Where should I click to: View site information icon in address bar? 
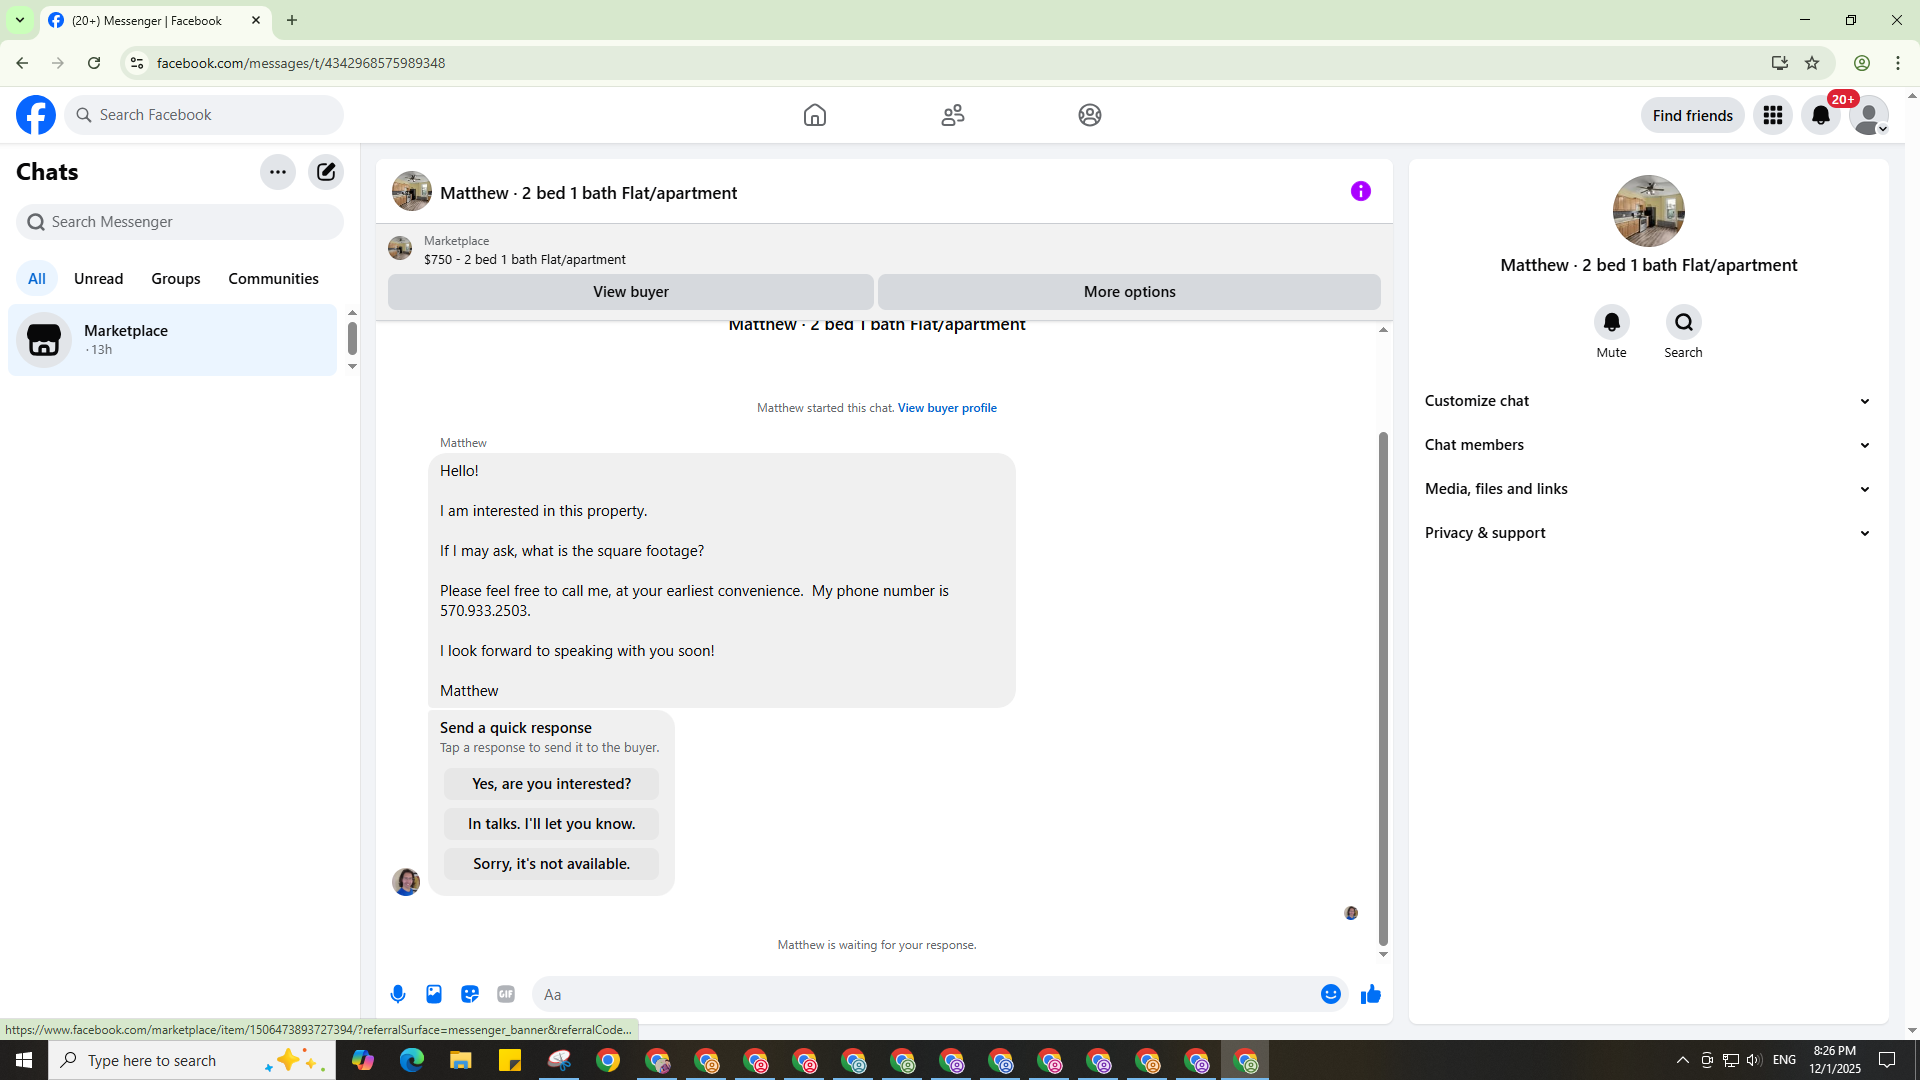click(x=137, y=63)
